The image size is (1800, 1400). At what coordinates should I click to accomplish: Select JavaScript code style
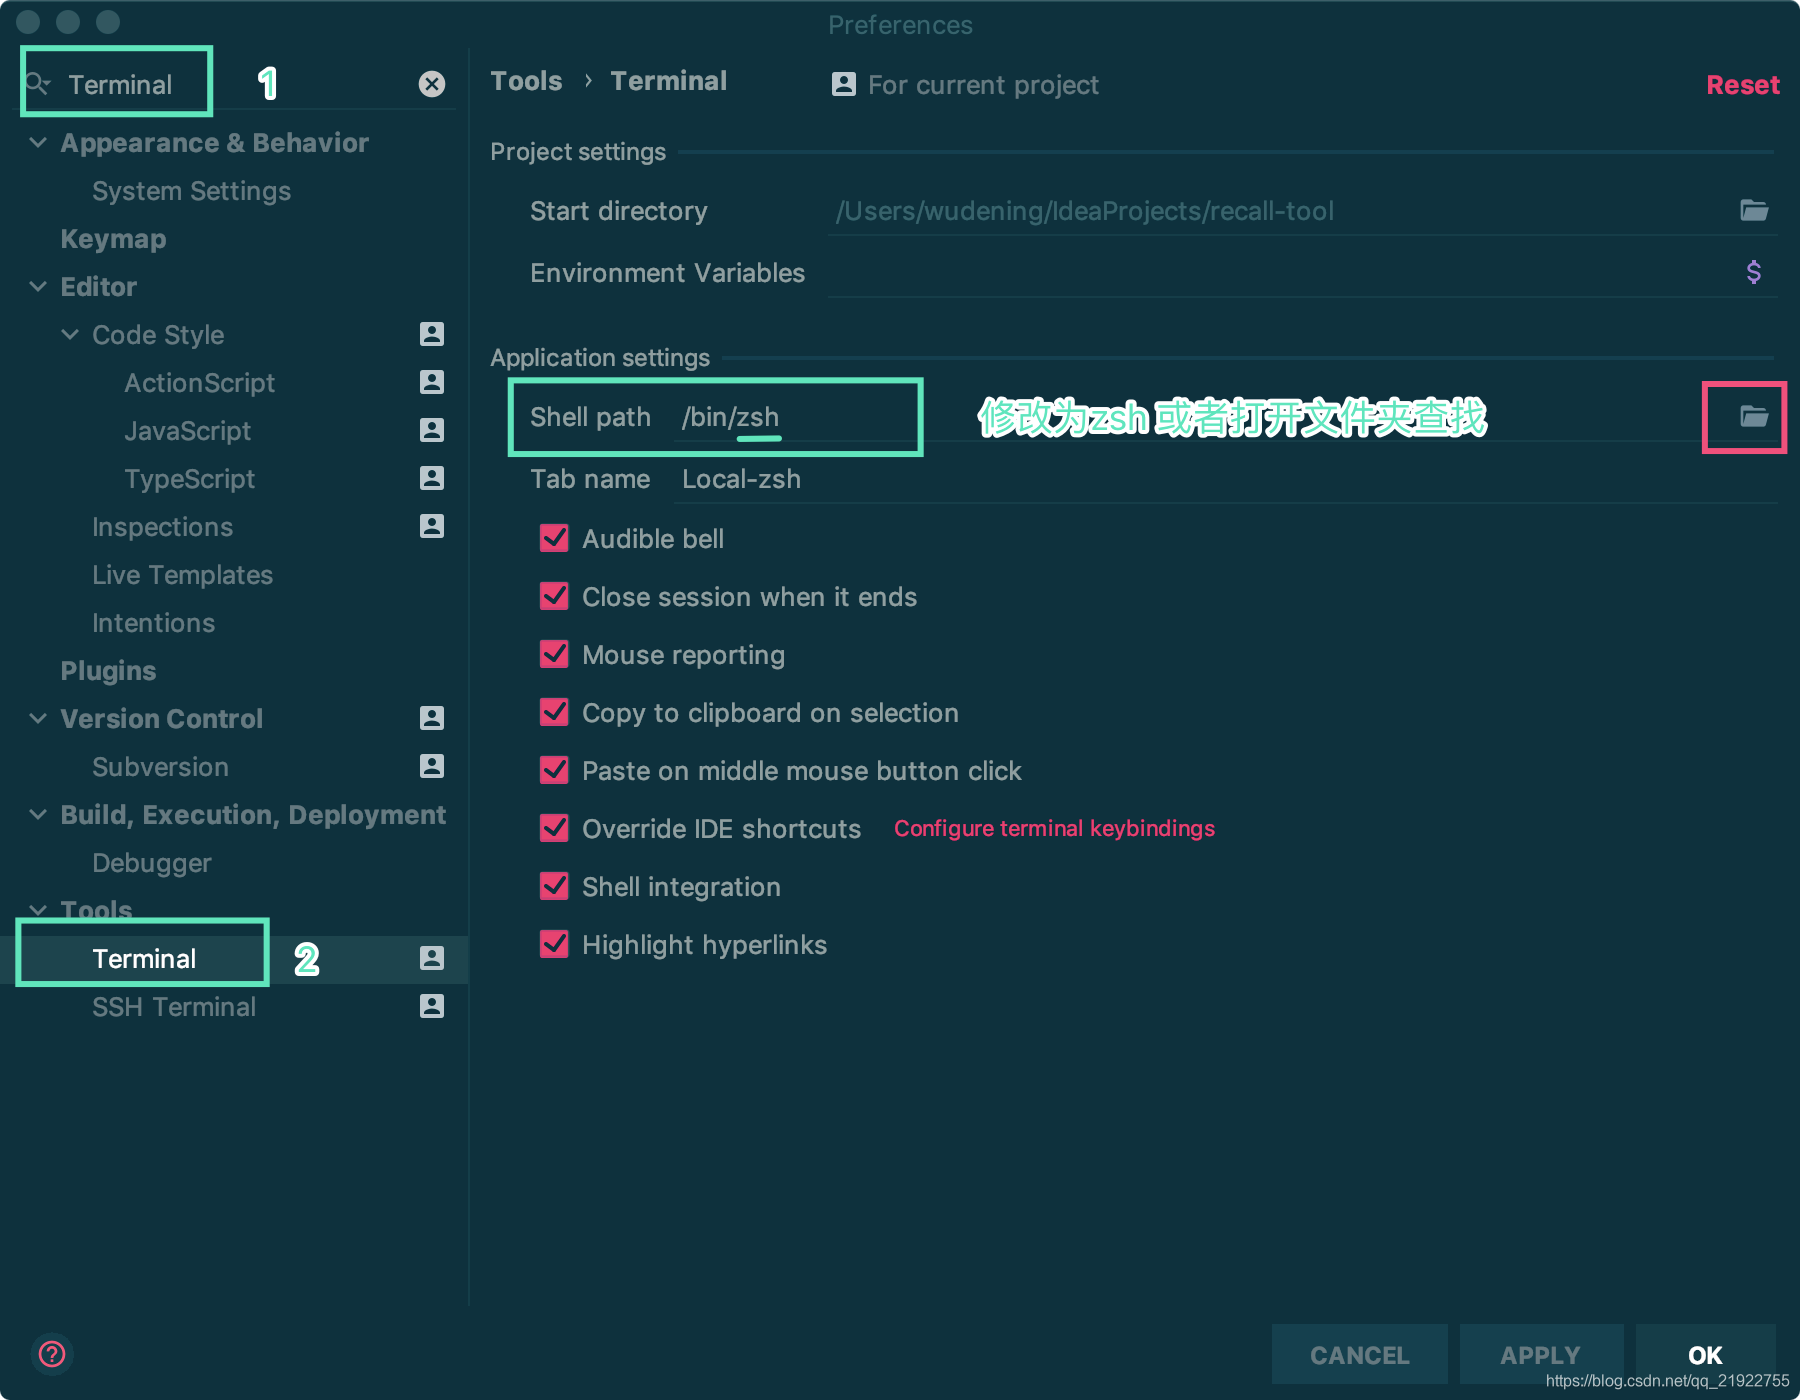click(x=187, y=431)
